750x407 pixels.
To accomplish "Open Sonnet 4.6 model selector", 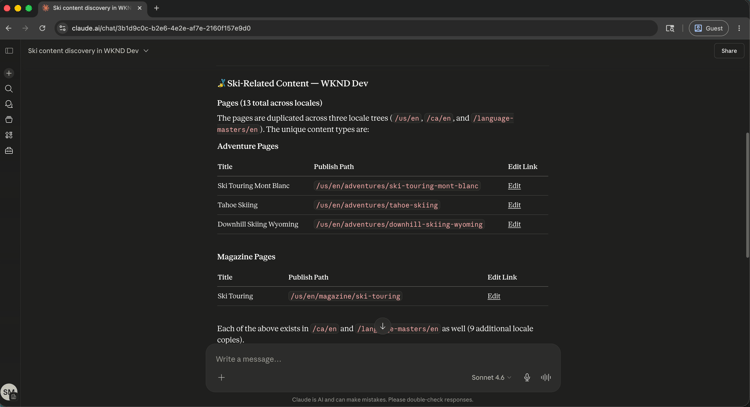I will click(x=491, y=377).
